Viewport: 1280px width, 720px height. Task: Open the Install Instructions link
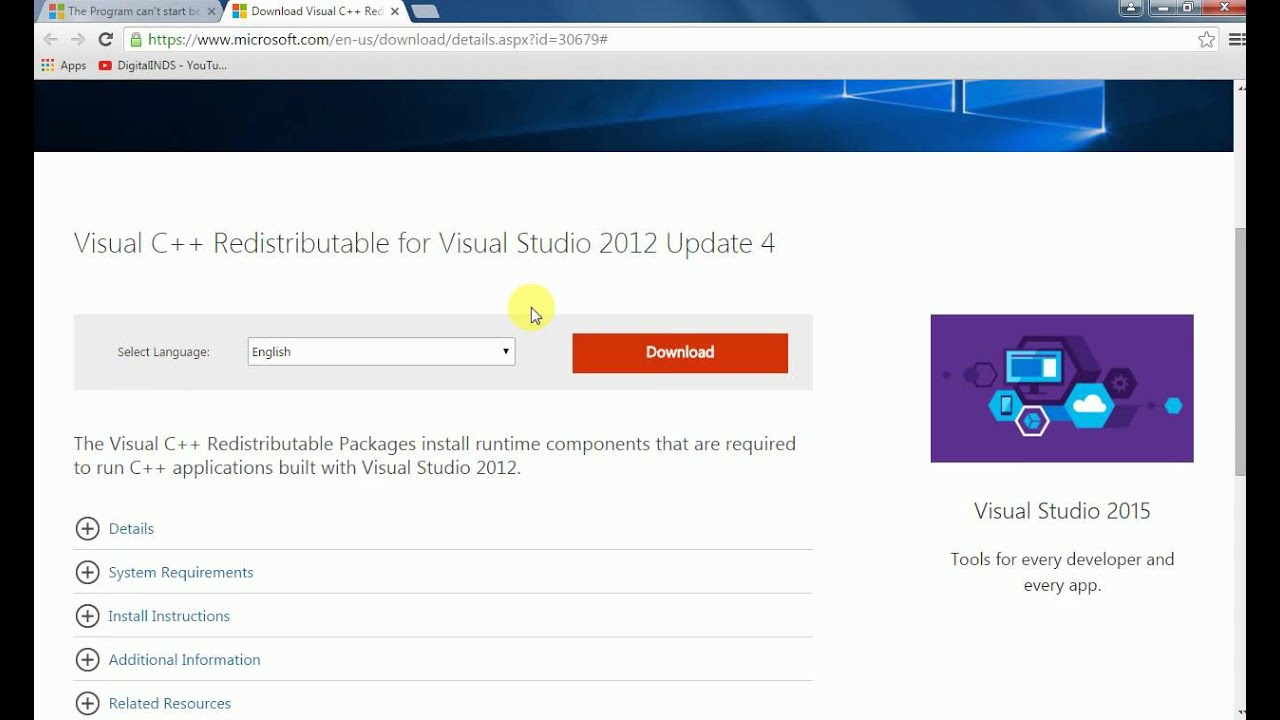coord(169,616)
